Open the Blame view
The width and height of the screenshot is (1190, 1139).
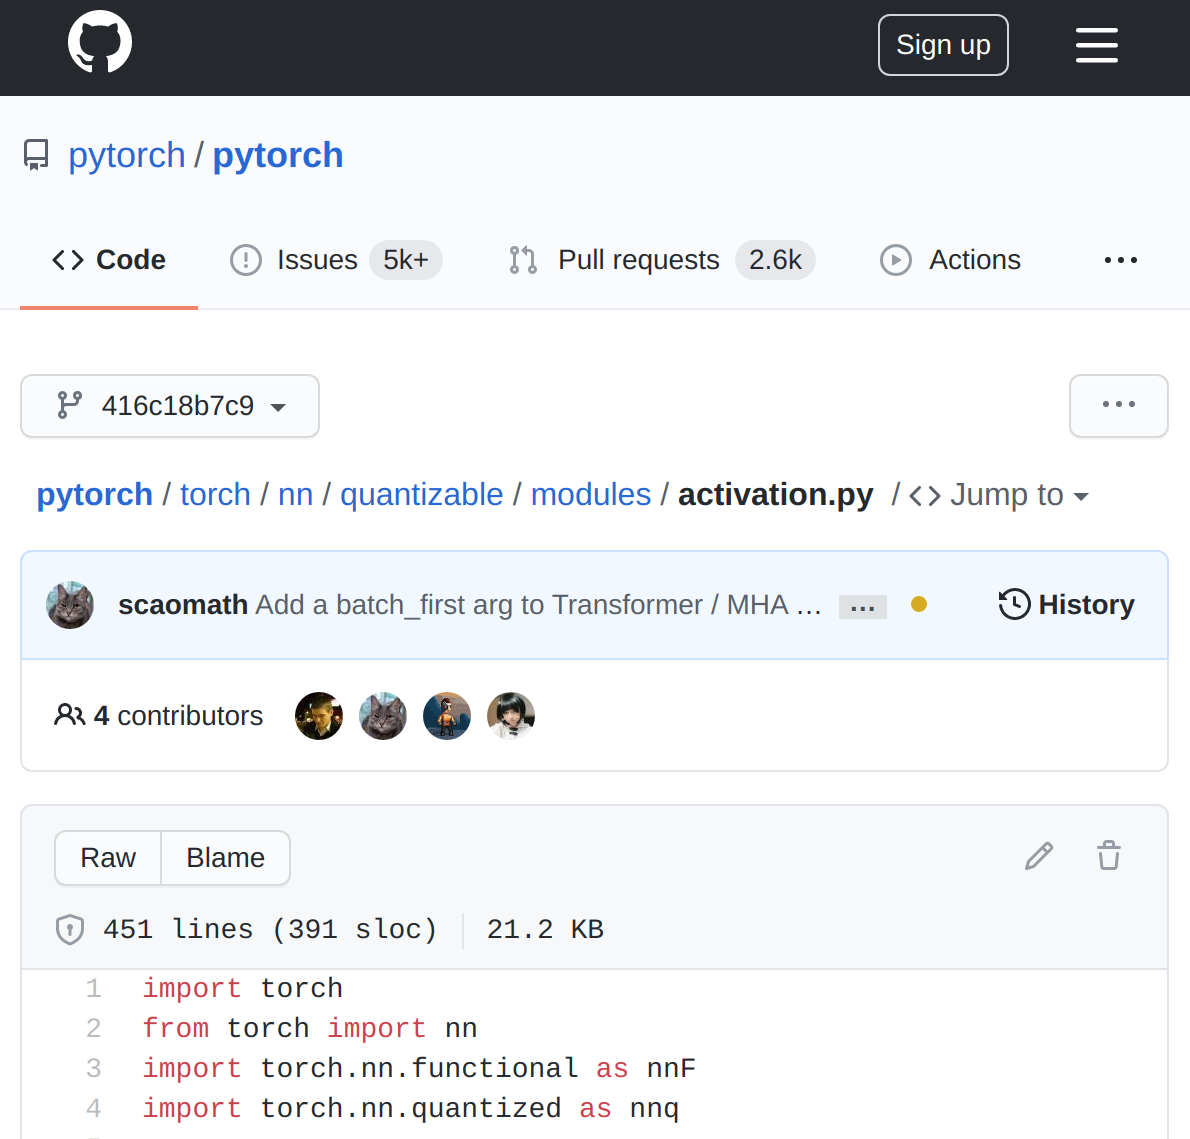pos(225,857)
